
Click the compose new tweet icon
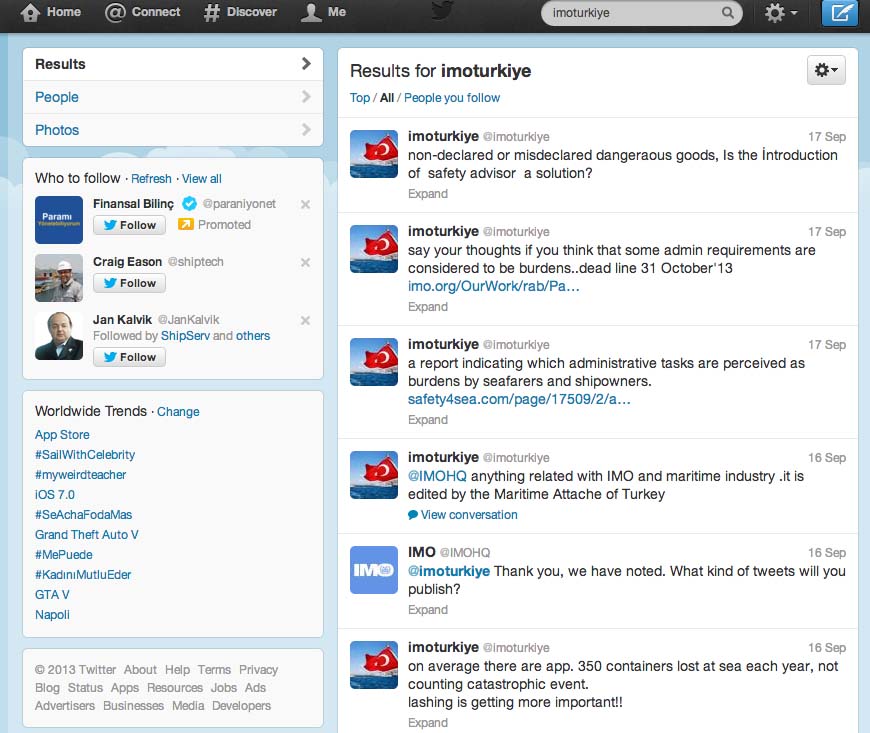(x=839, y=13)
